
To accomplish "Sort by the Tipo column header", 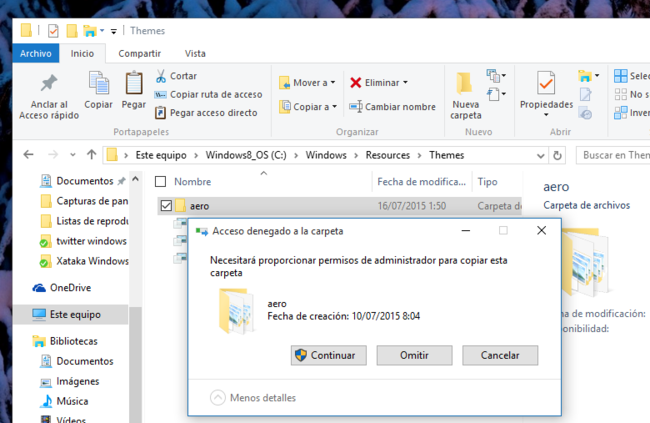I will (x=488, y=182).
